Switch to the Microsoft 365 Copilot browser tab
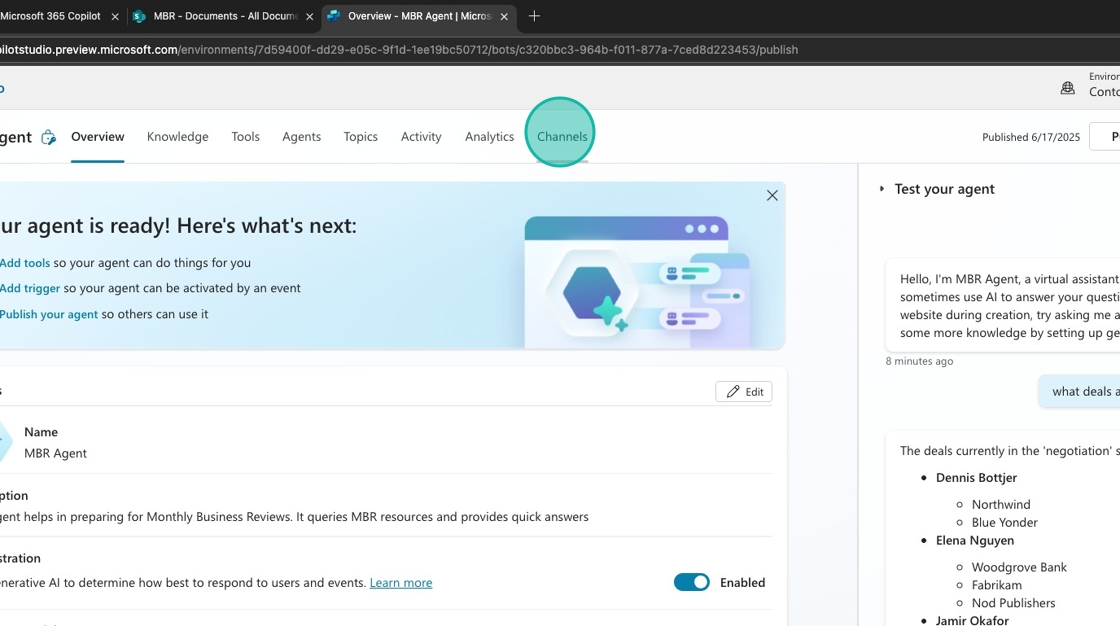Screen dimensions: 1120x626 (x=50, y=16)
